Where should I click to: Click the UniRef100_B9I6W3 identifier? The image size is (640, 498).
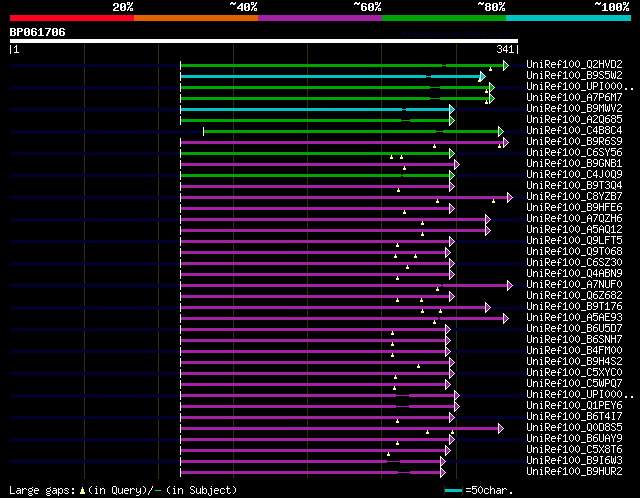(574, 461)
